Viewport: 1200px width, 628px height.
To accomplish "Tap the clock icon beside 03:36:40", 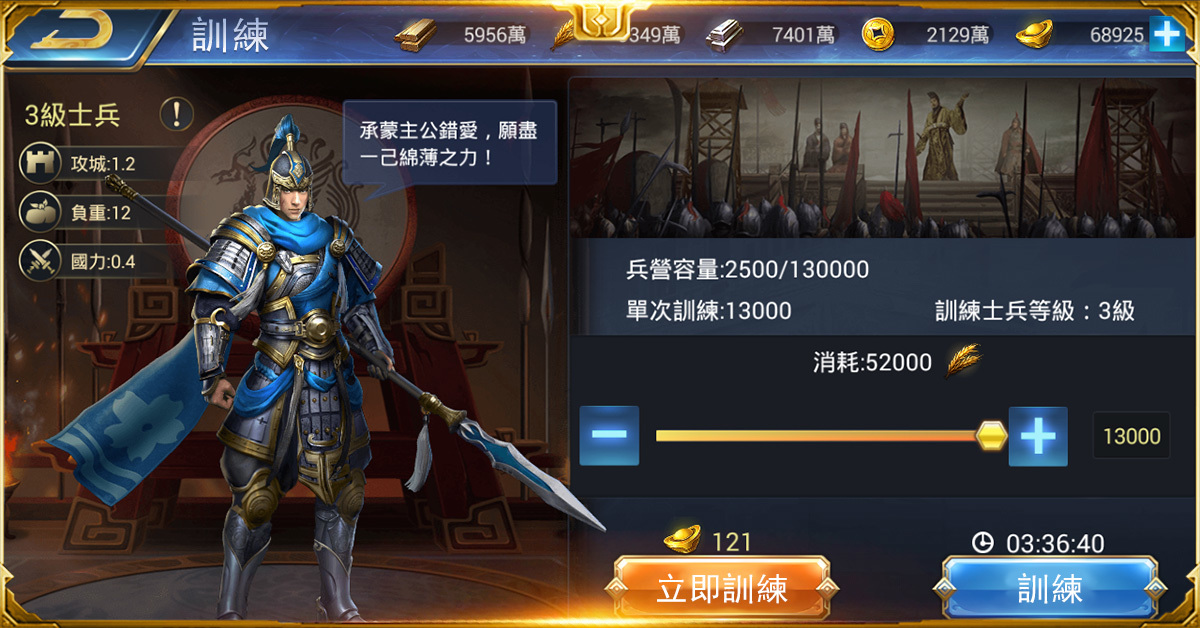I will click(983, 543).
